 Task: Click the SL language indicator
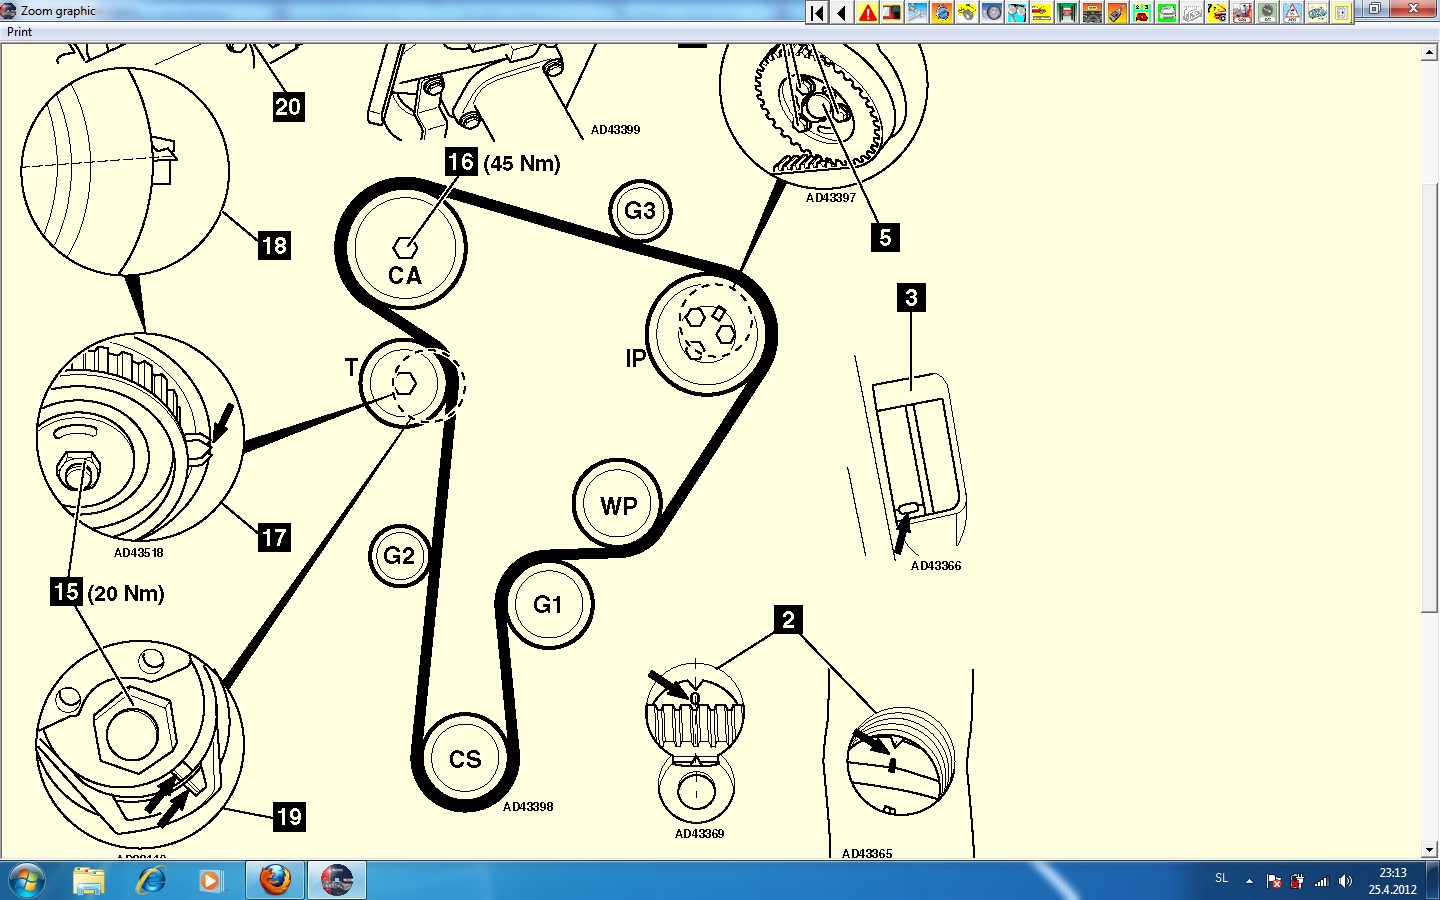tap(1221, 879)
